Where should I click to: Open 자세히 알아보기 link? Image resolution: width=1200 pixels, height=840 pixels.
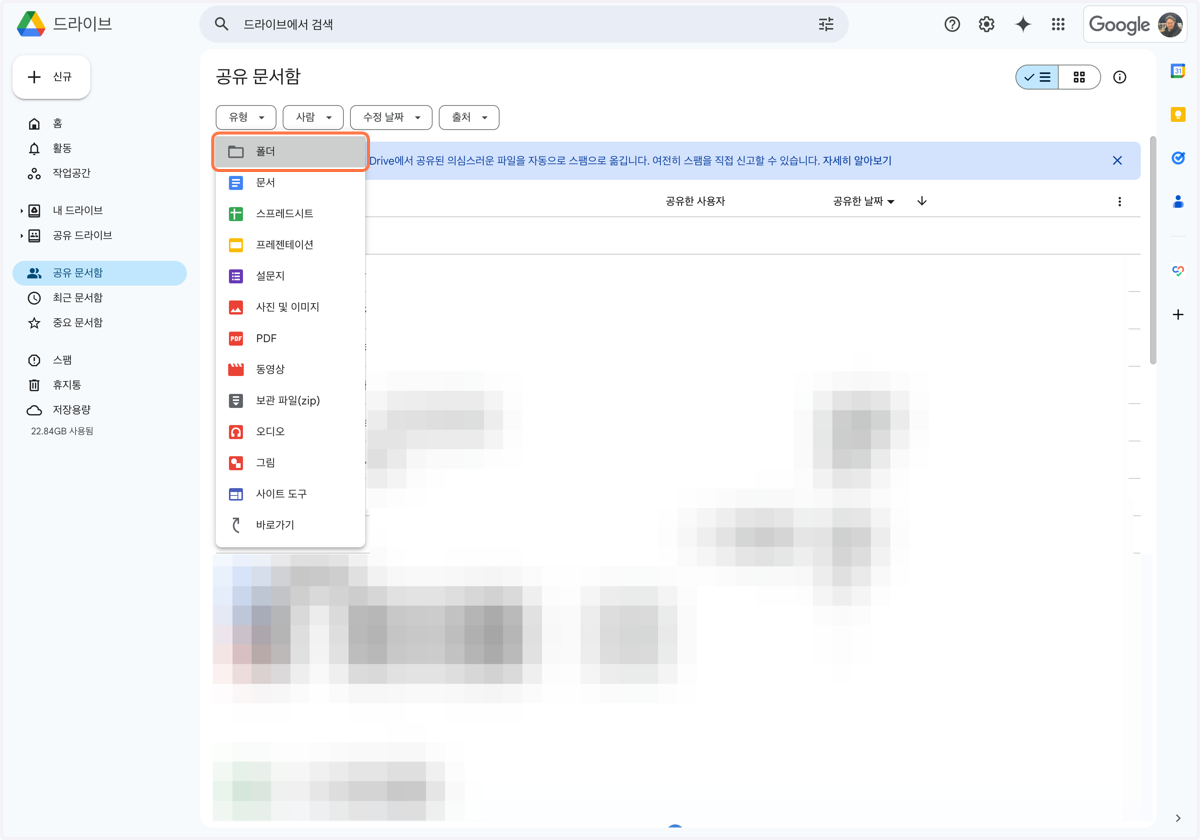857,160
